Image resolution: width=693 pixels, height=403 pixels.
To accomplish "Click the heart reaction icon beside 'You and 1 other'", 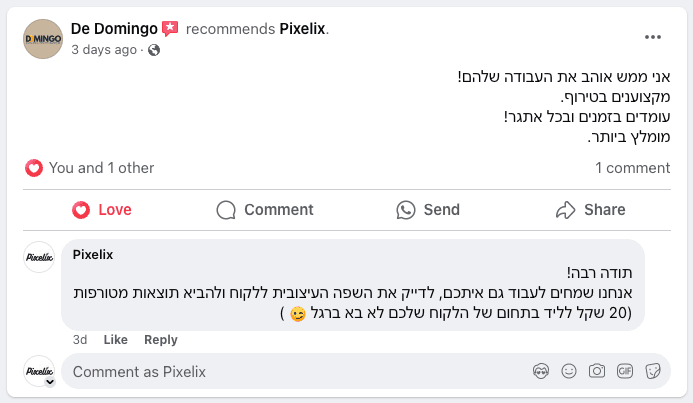I will 34,168.
